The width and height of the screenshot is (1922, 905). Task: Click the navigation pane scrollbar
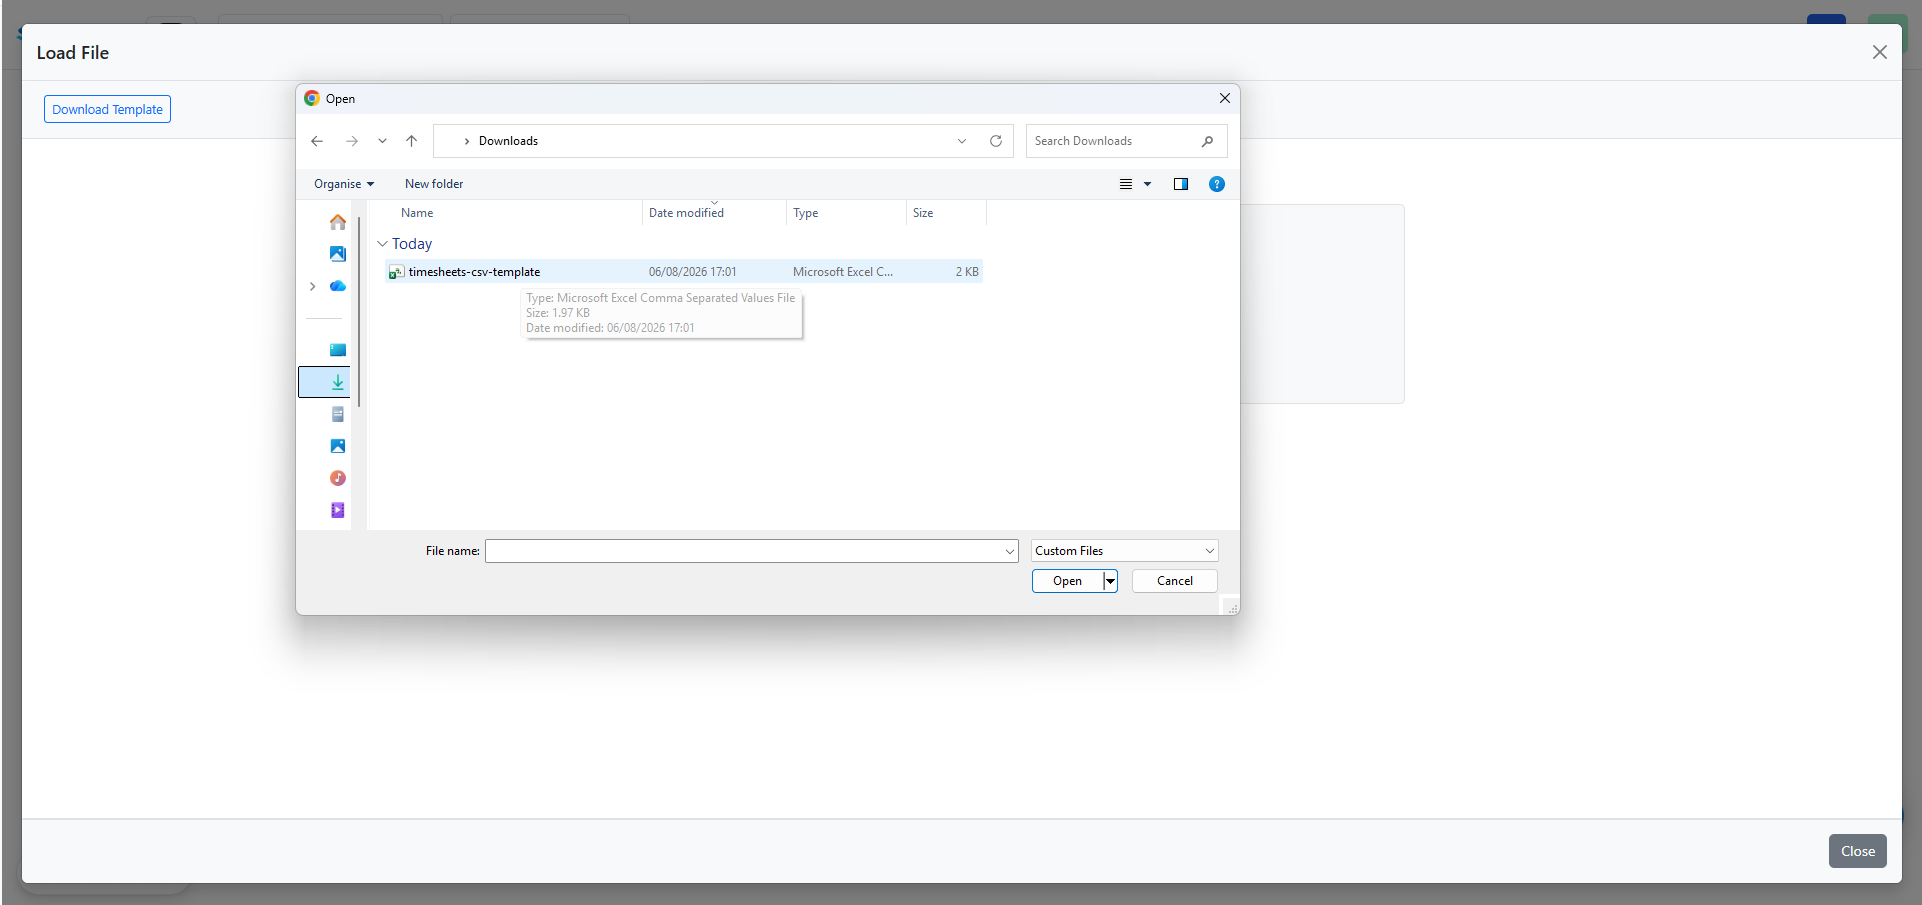click(358, 312)
